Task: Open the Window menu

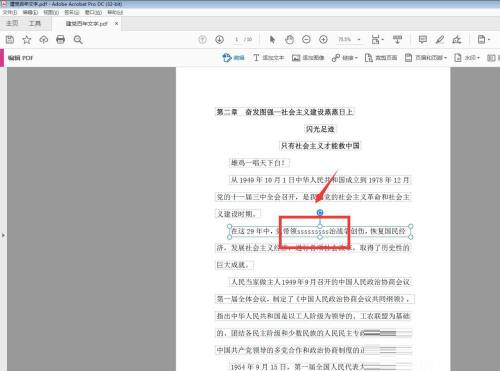Action: pos(93,12)
